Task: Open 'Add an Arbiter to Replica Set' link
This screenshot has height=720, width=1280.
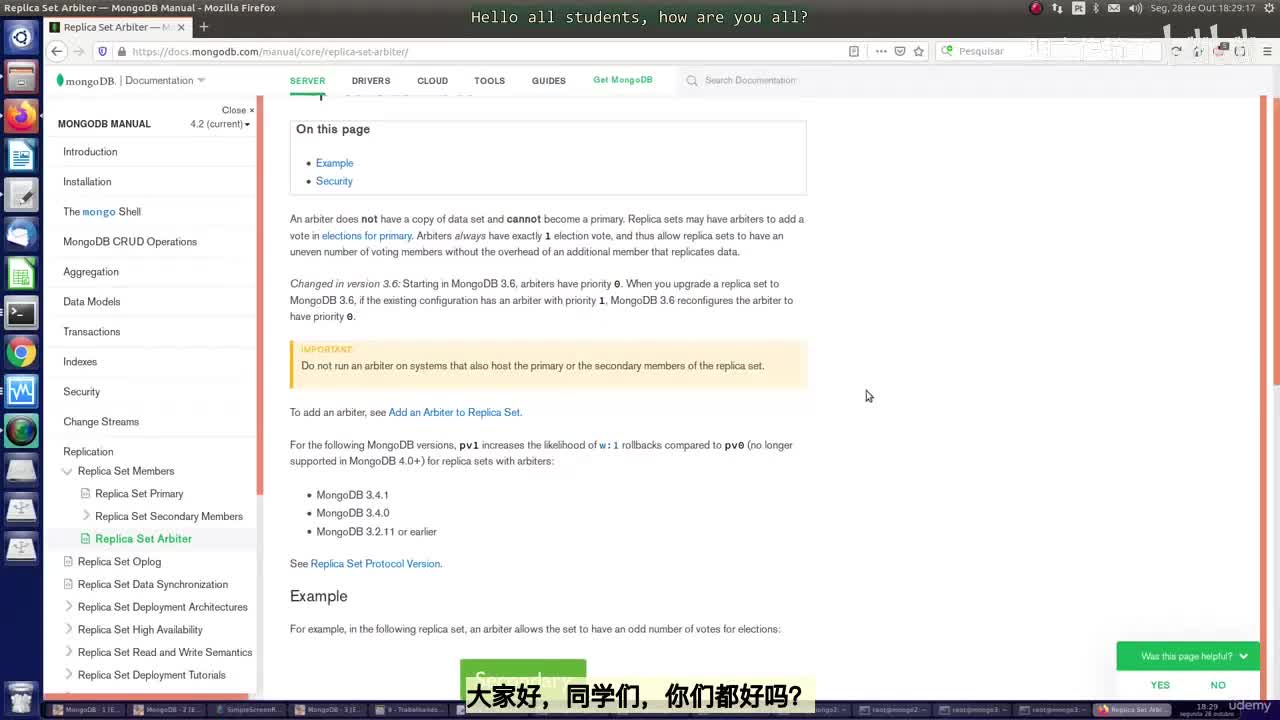Action: point(454,412)
